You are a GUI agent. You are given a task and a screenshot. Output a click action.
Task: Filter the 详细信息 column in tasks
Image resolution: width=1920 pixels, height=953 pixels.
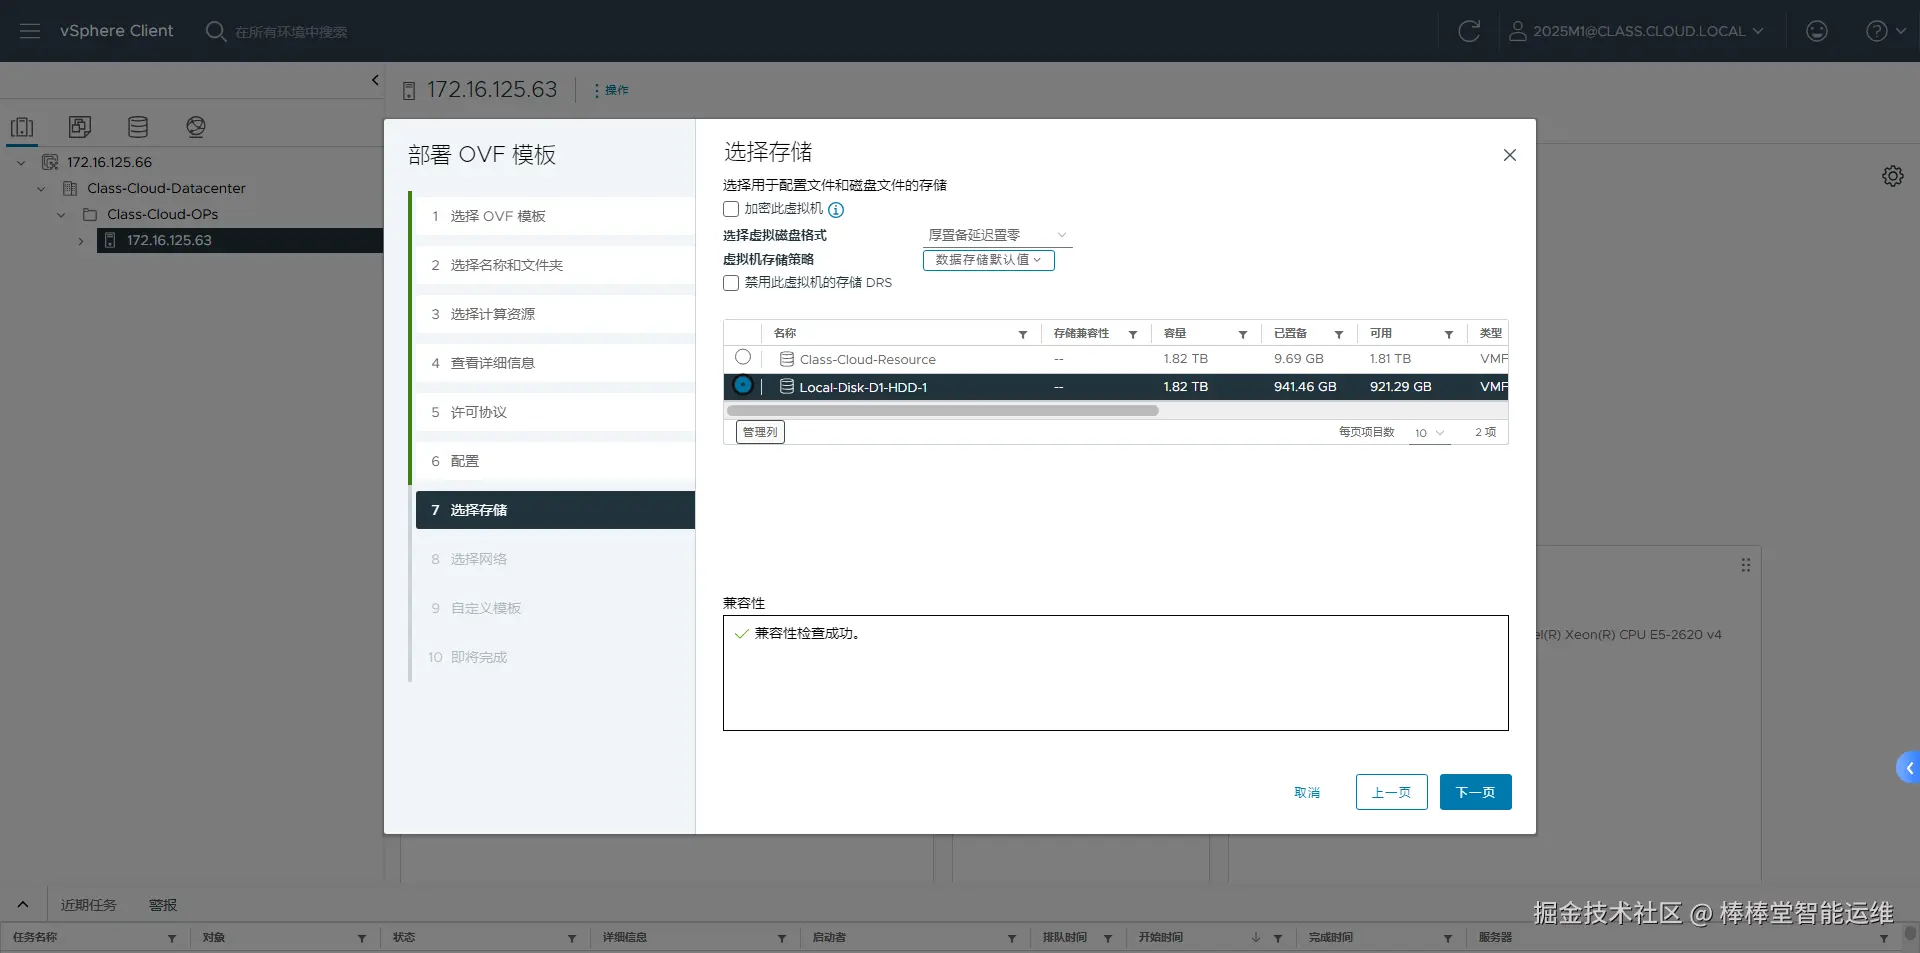[782, 938]
